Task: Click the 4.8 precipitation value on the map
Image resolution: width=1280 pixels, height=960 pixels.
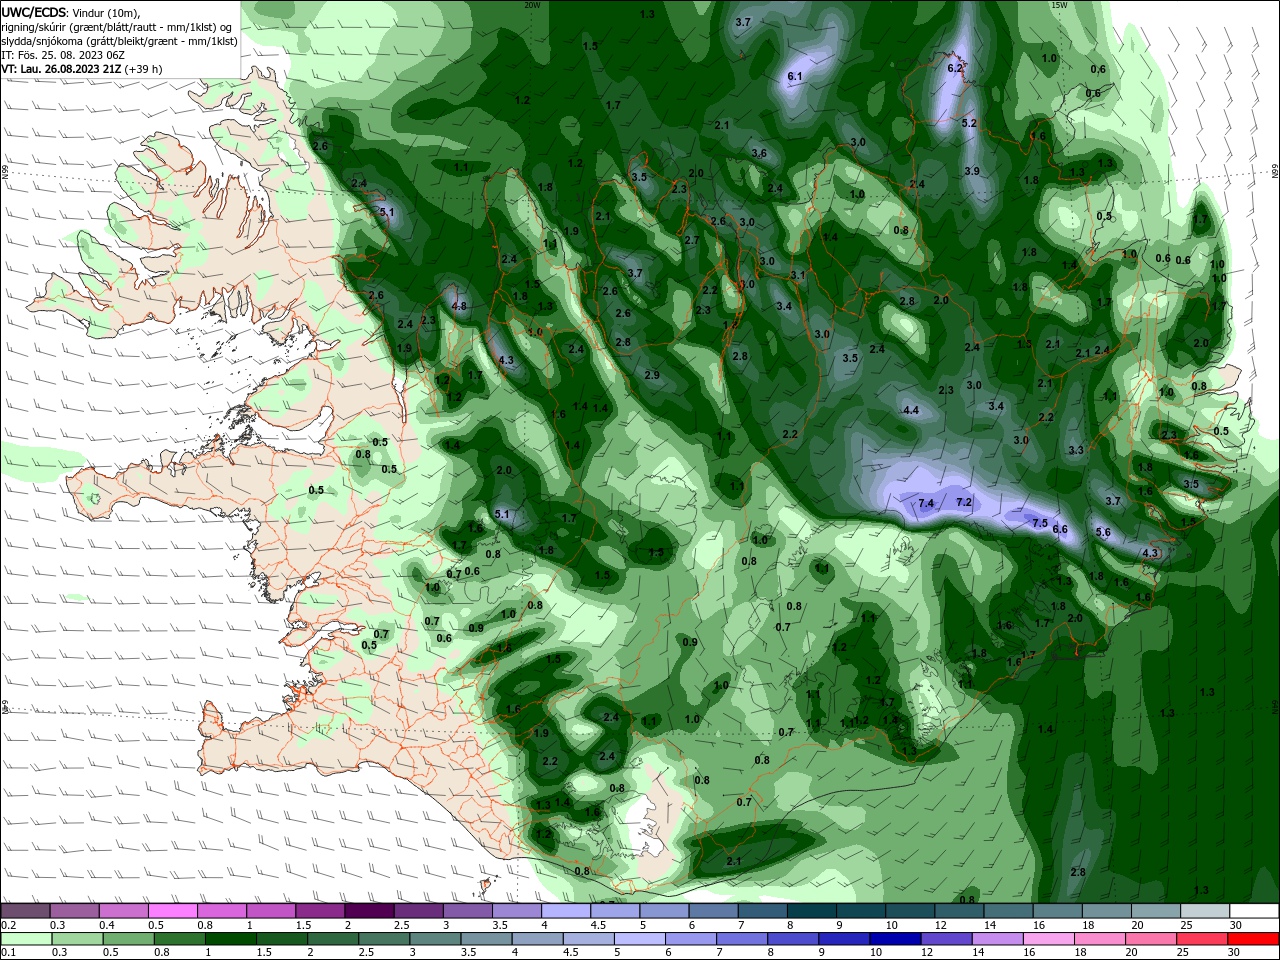Action: click(x=459, y=306)
